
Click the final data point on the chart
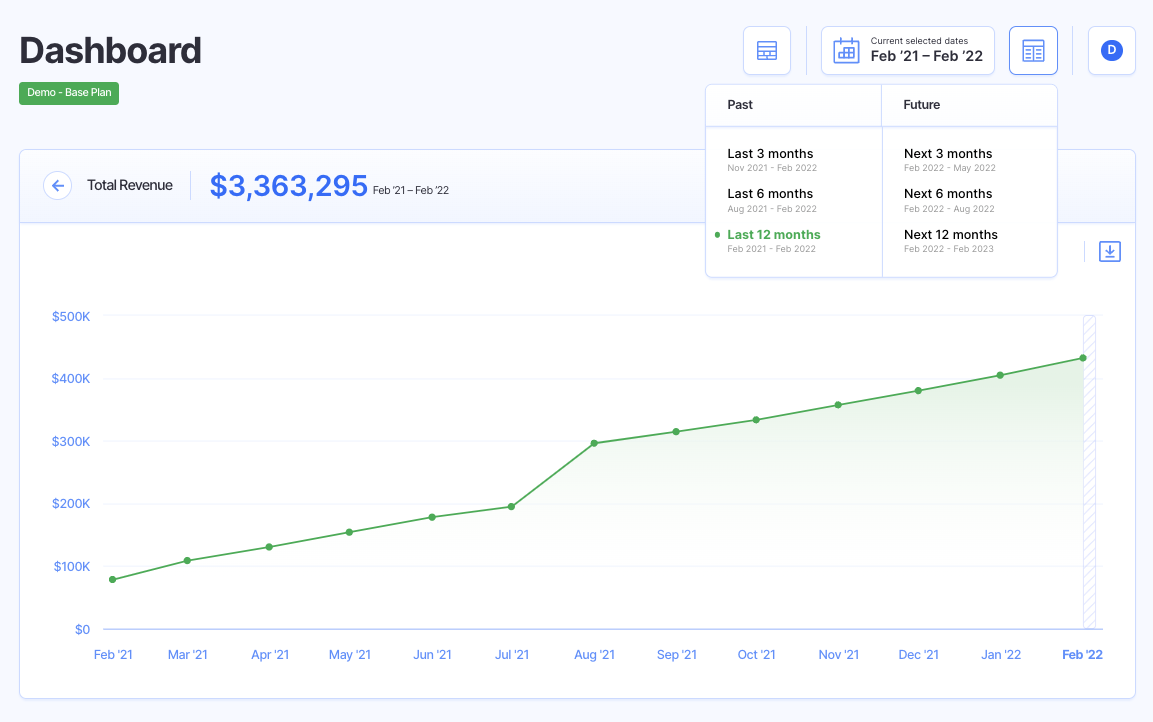pos(1082,357)
